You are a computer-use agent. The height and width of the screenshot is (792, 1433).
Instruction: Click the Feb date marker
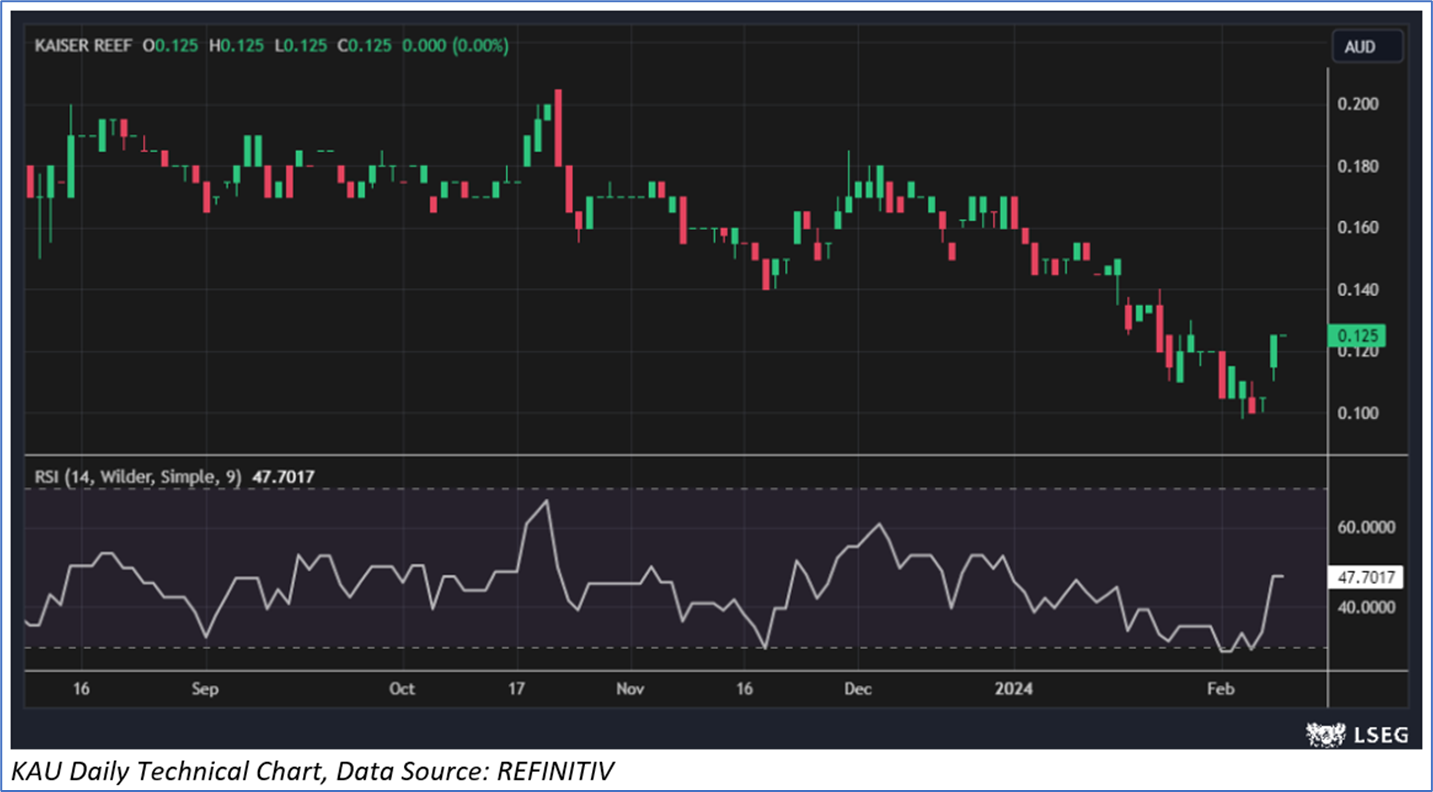click(x=1218, y=689)
